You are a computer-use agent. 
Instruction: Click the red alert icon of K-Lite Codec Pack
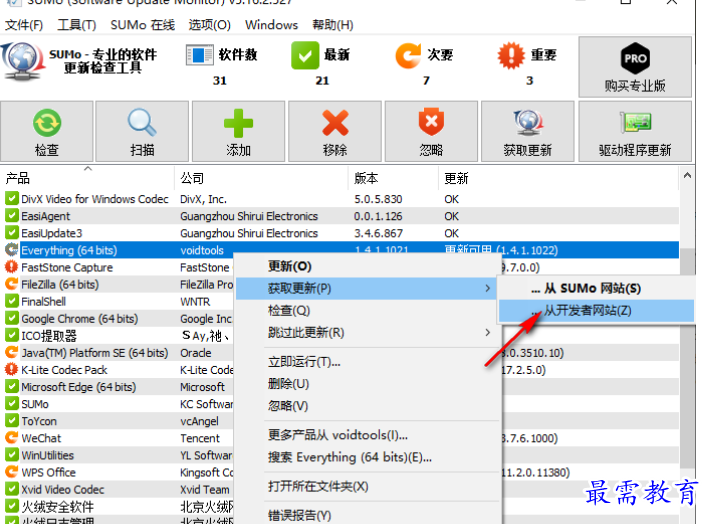[12, 370]
